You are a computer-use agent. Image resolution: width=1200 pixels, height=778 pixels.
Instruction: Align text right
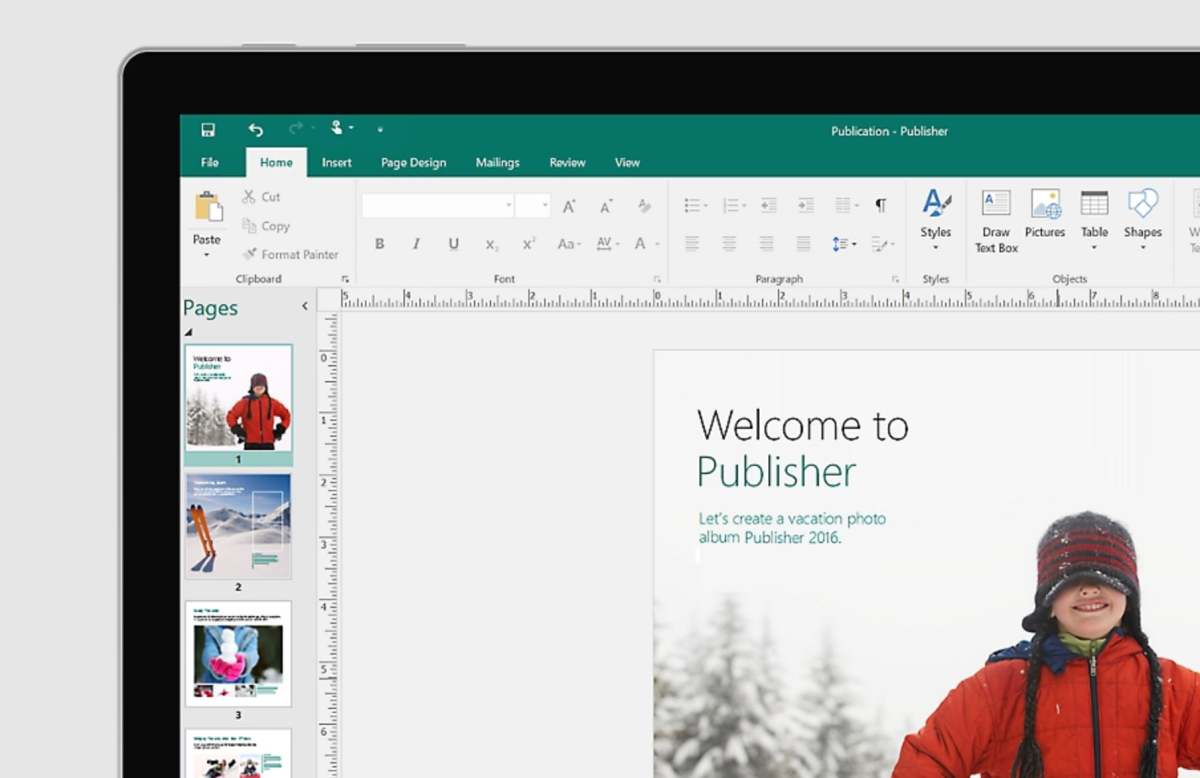766,243
